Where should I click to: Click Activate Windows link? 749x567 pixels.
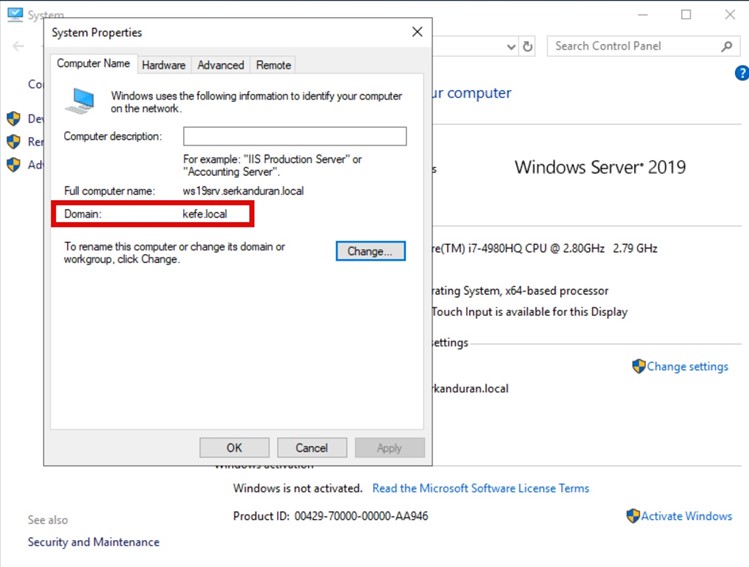(x=686, y=516)
